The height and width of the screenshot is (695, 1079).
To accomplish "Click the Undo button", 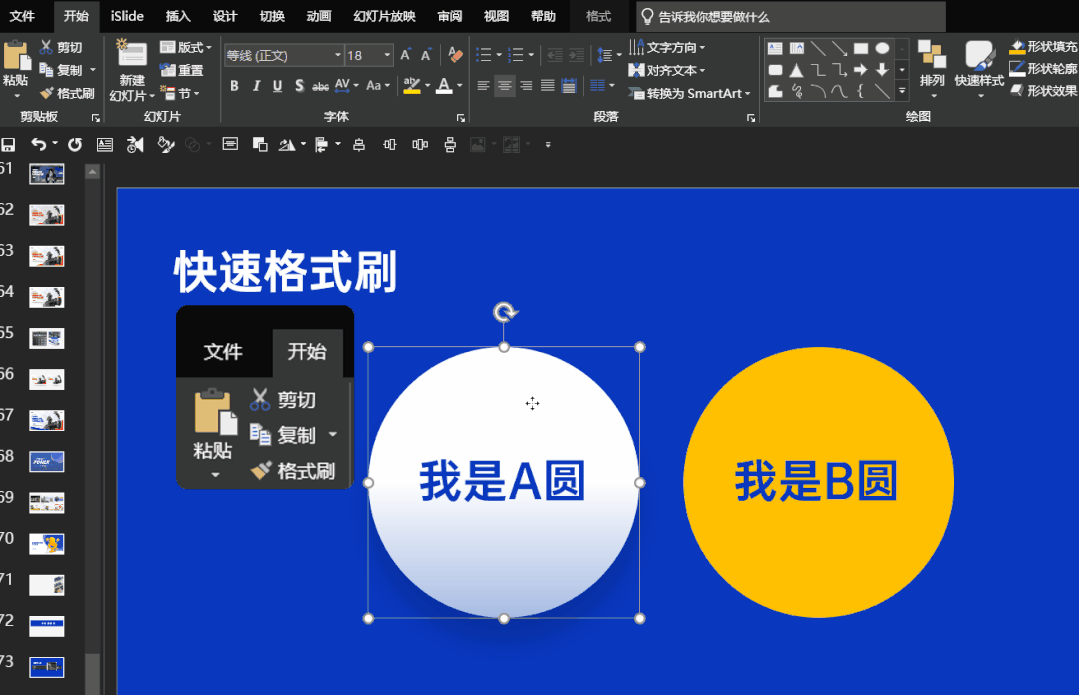I will click(39, 145).
